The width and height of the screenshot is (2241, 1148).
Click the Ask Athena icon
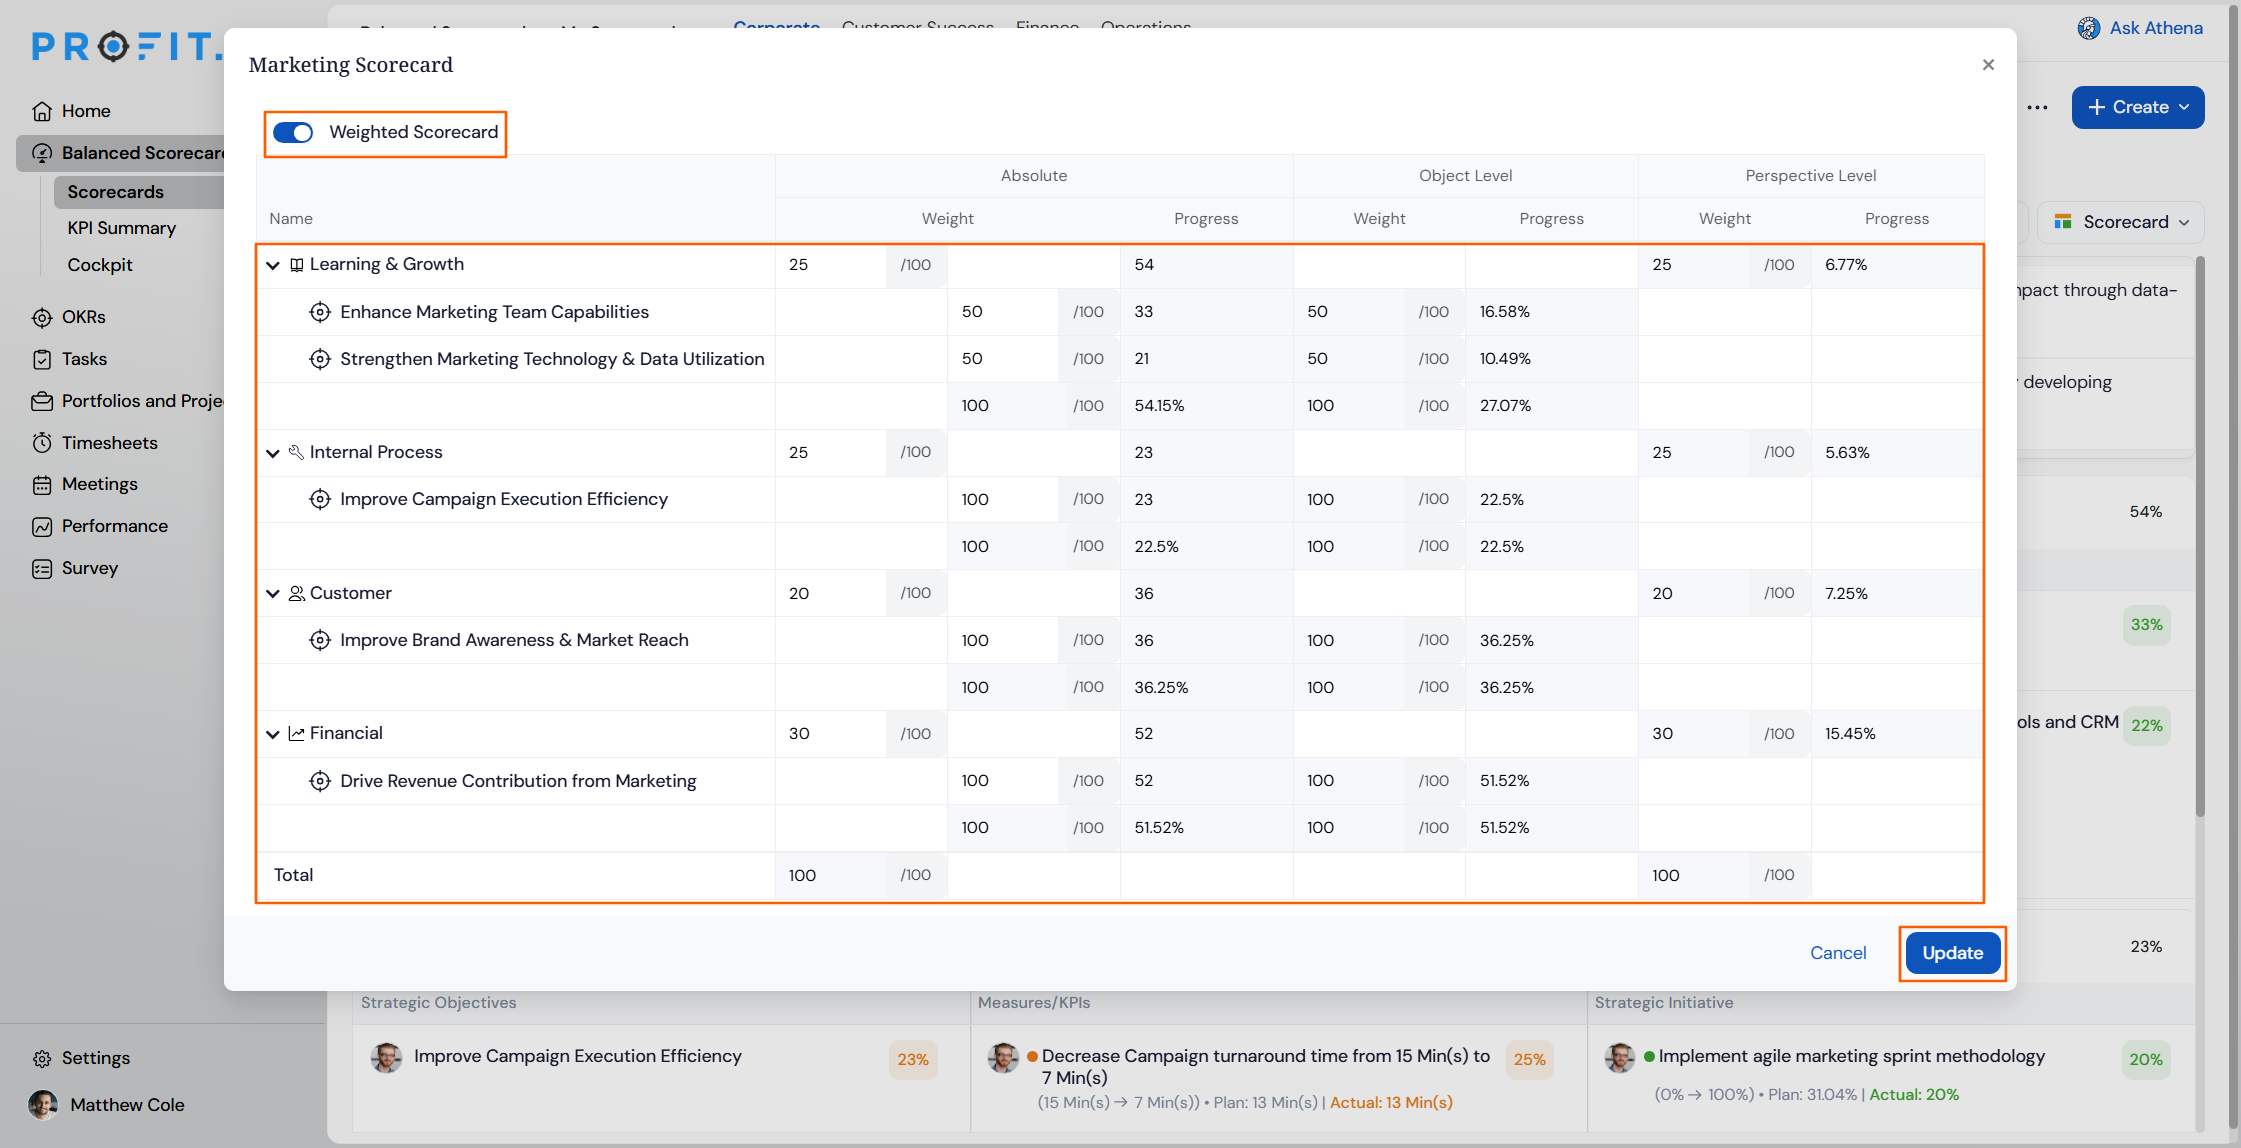tap(2088, 28)
